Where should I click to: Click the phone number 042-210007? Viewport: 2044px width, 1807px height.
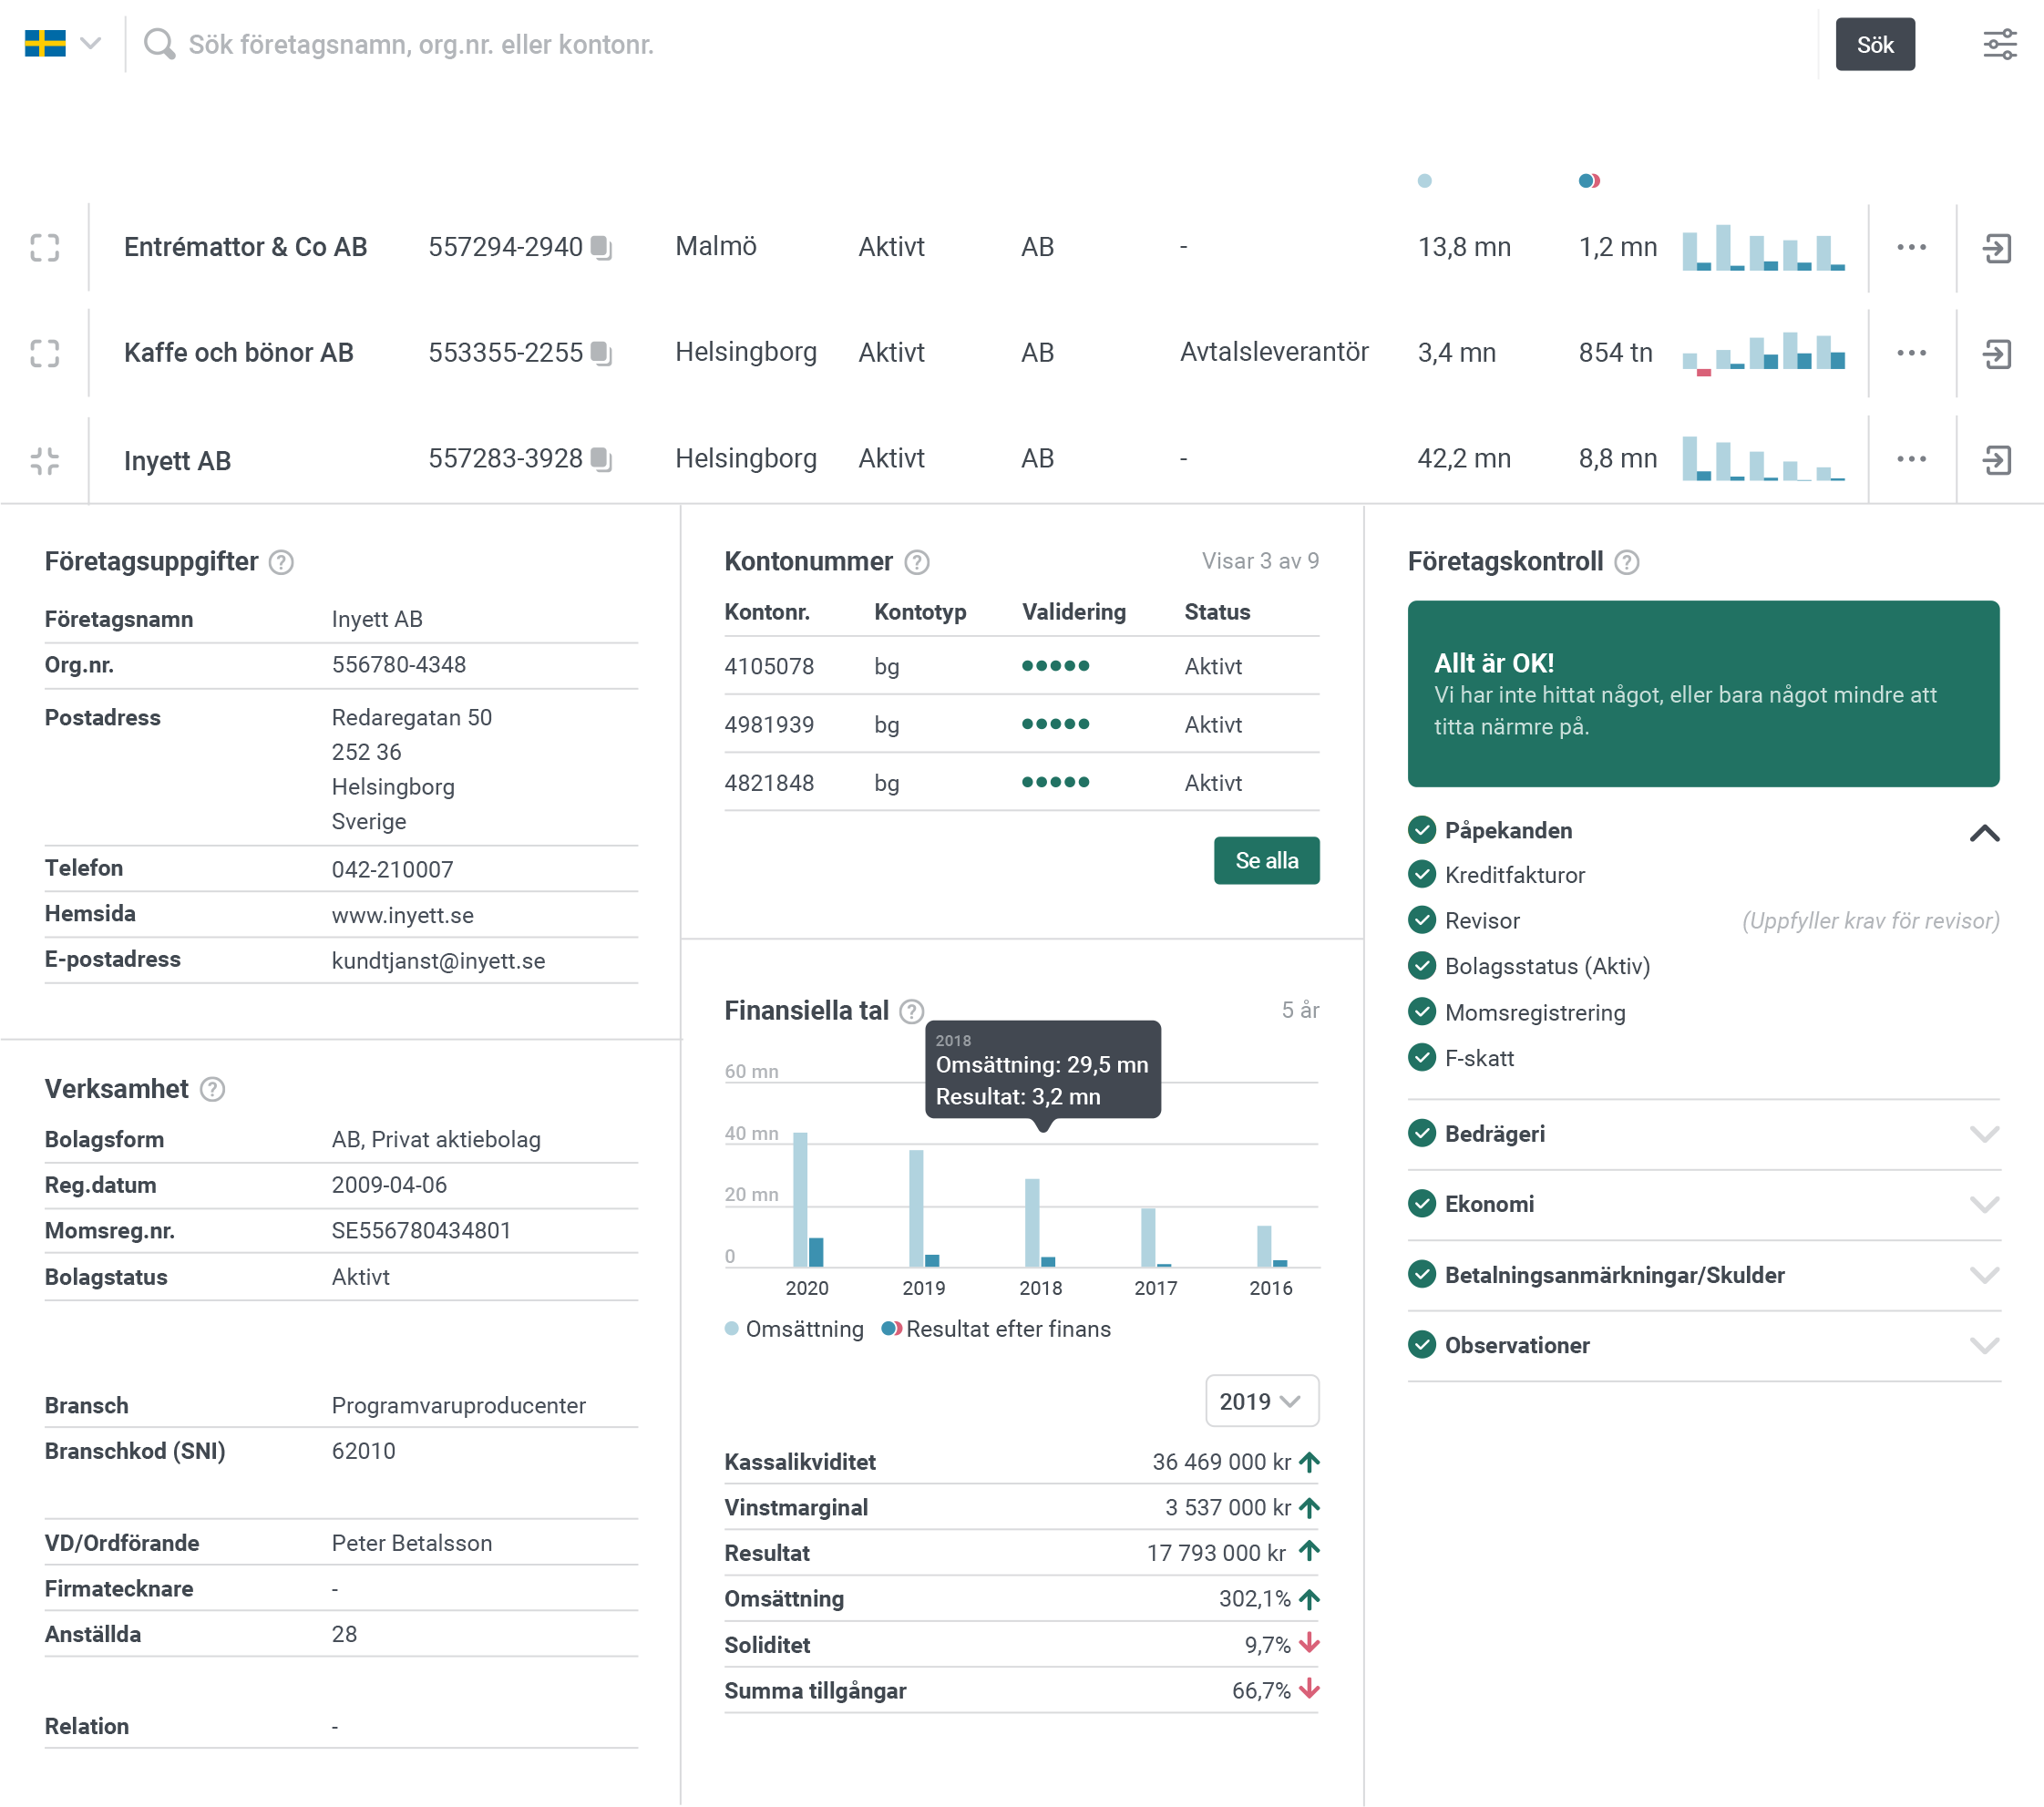click(x=392, y=870)
